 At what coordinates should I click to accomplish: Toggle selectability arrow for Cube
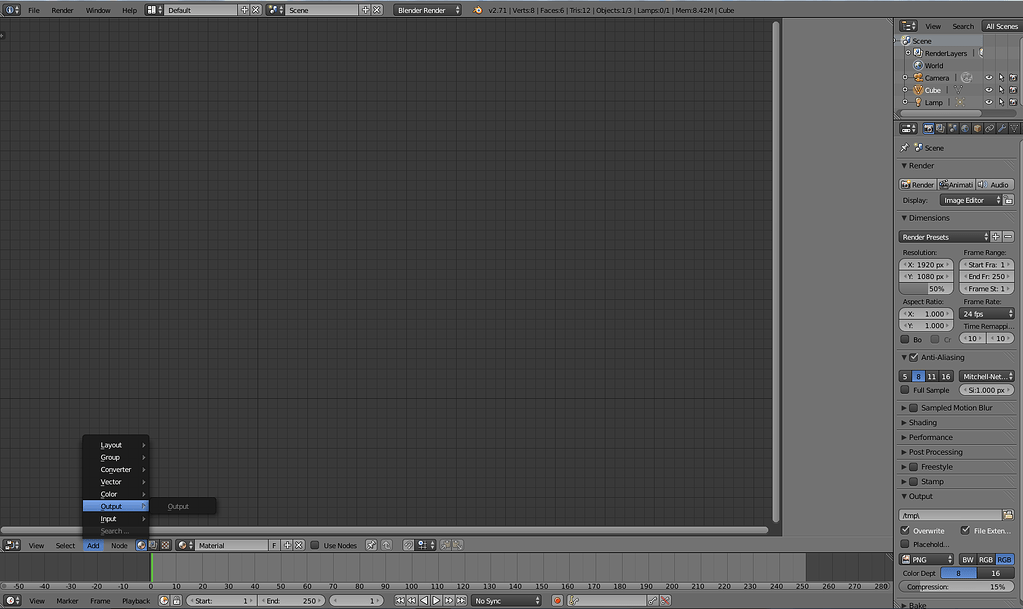pos(1001,90)
